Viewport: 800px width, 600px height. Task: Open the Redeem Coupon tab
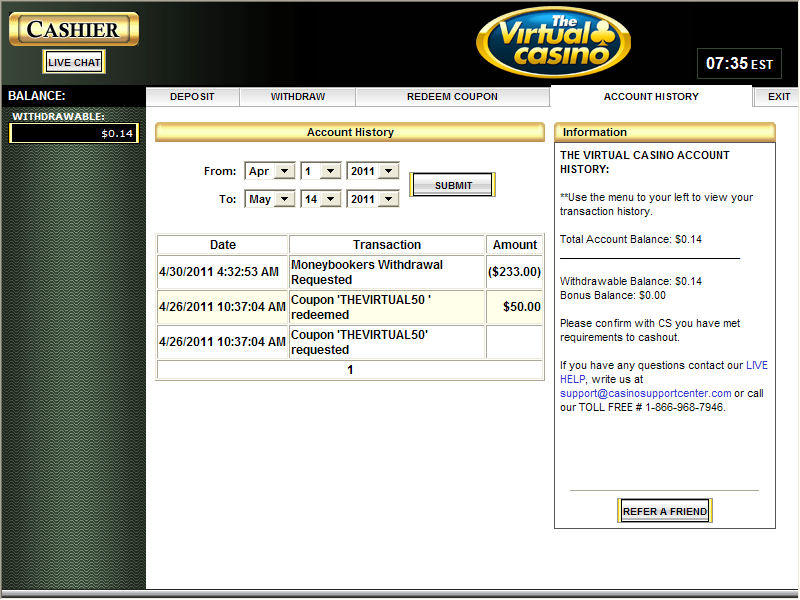452,96
